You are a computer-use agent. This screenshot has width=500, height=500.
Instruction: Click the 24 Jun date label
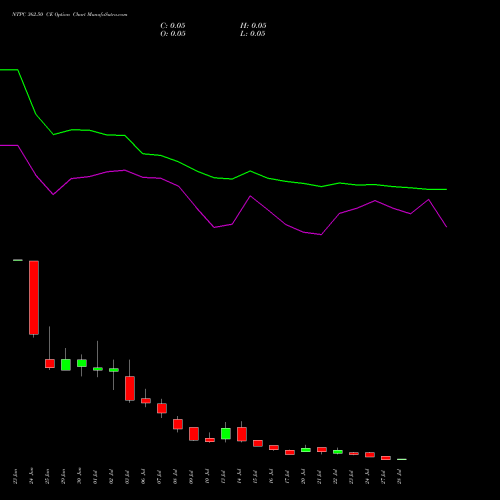click(x=31, y=476)
